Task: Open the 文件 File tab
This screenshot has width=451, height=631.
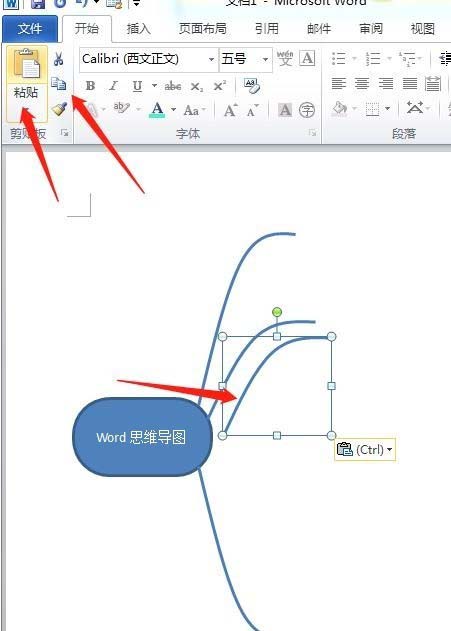Action: [x=30, y=29]
